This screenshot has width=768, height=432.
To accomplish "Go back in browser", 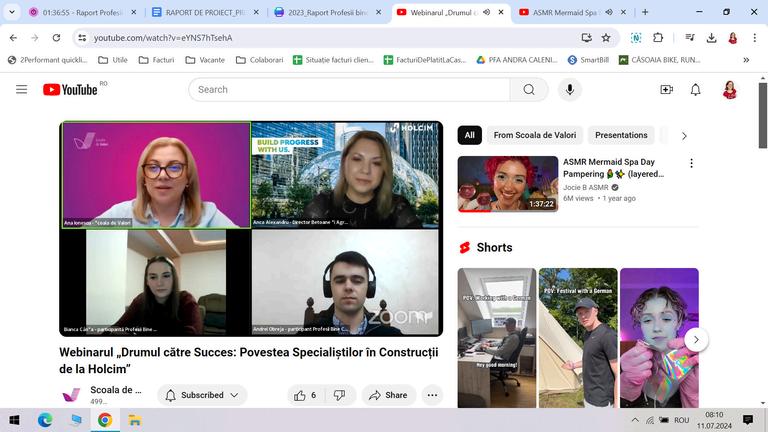I will click(x=13, y=38).
